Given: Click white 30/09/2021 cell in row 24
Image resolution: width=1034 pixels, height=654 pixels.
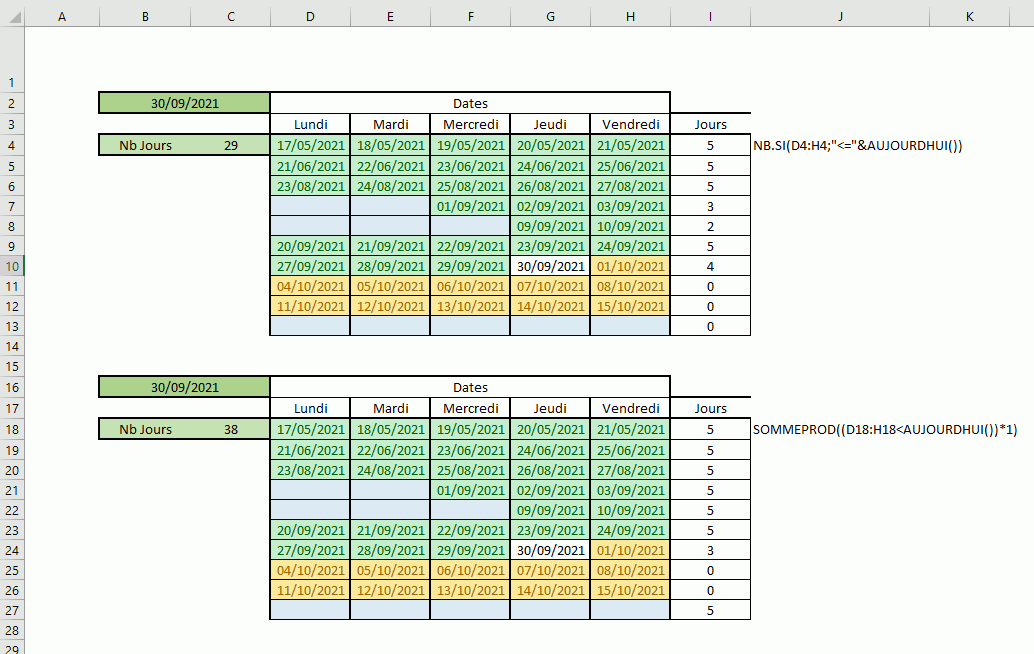Looking at the screenshot, I should click(x=550, y=550).
